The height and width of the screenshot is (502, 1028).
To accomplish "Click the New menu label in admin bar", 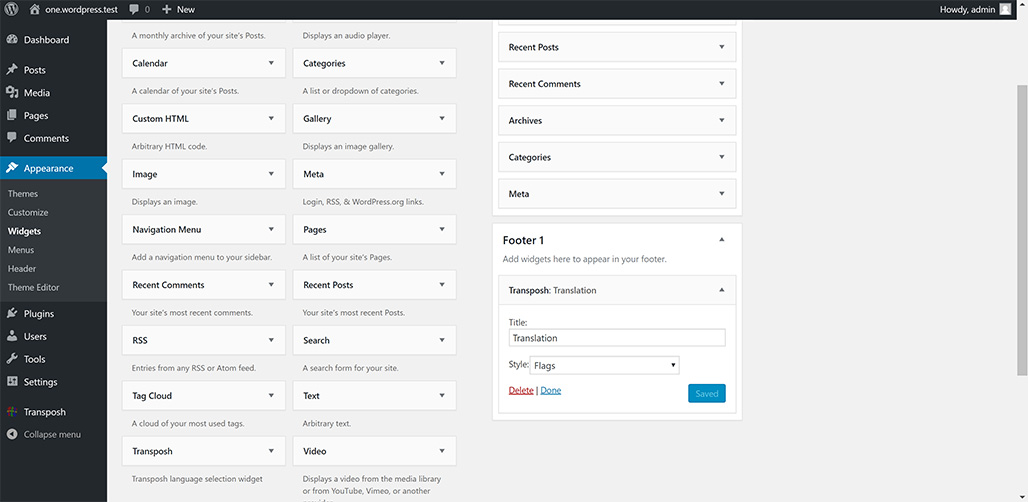I will coord(186,9).
